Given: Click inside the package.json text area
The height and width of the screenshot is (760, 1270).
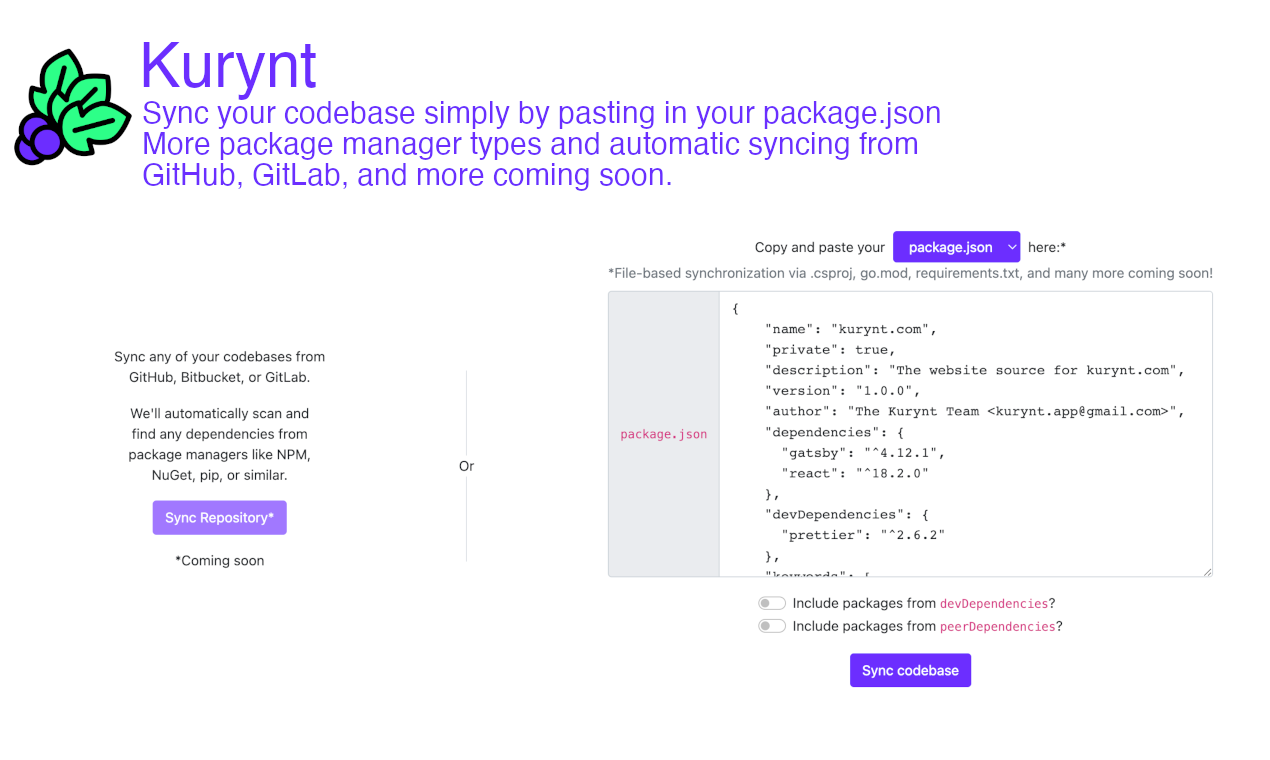Looking at the screenshot, I should [x=965, y=434].
